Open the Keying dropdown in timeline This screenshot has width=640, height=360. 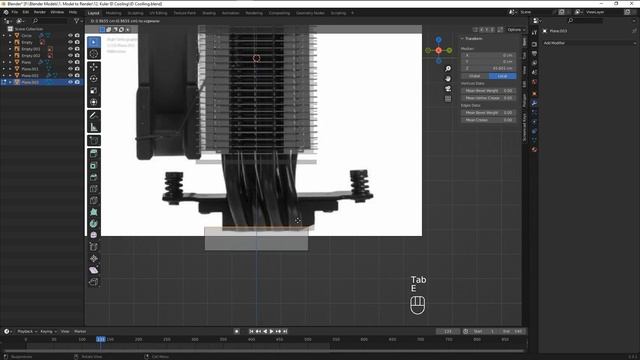(49, 331)
